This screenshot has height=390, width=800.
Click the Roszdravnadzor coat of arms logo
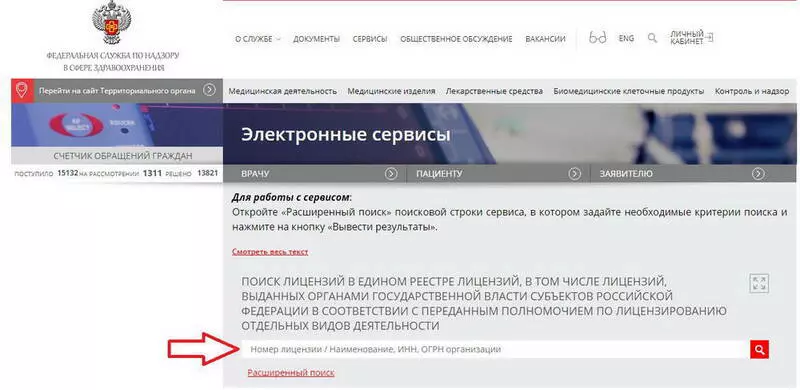111,23
